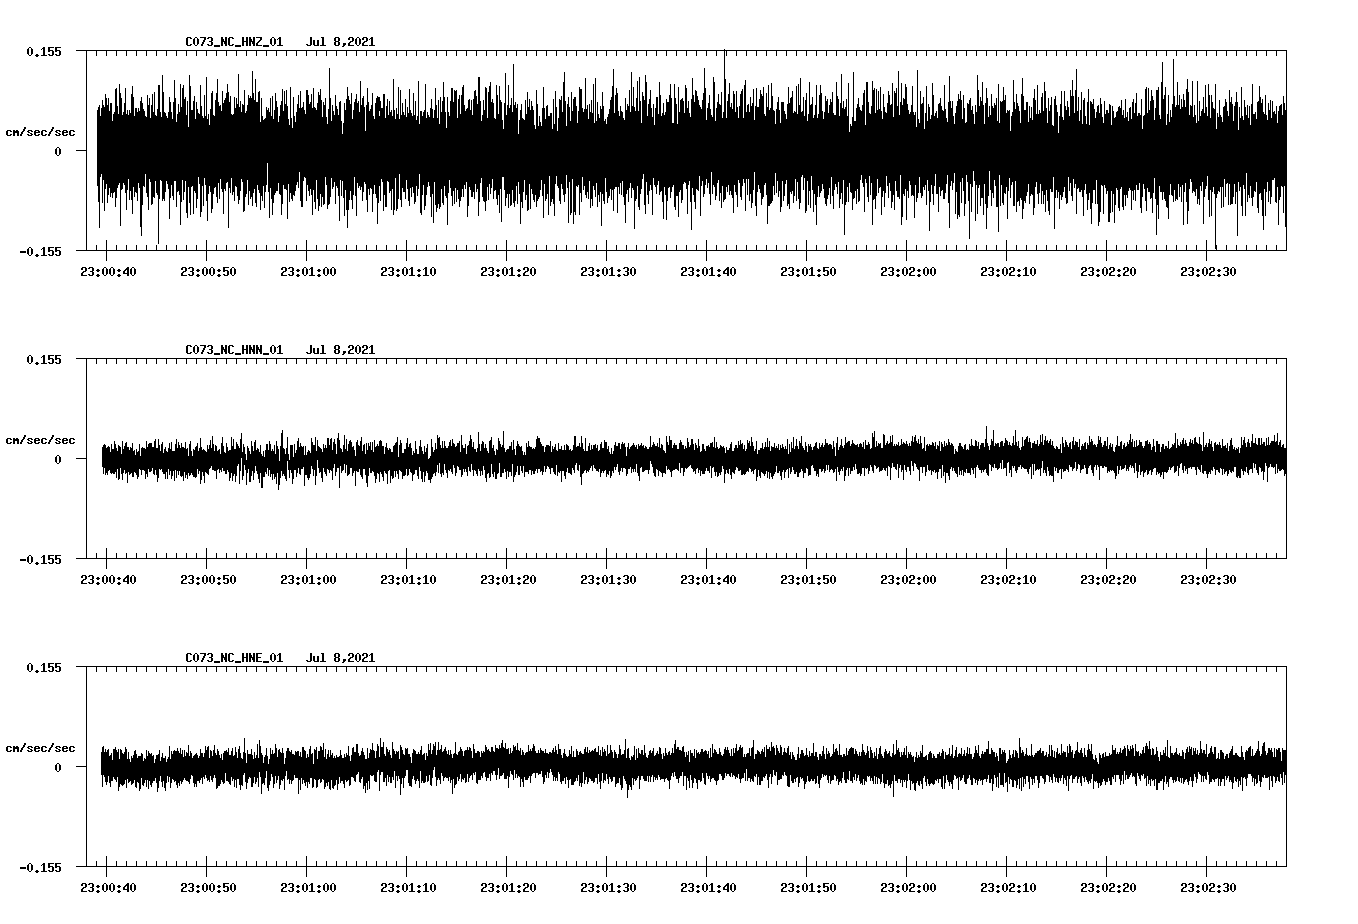Click the -0.155 lower limit on HNZ axis

(40, 251)
